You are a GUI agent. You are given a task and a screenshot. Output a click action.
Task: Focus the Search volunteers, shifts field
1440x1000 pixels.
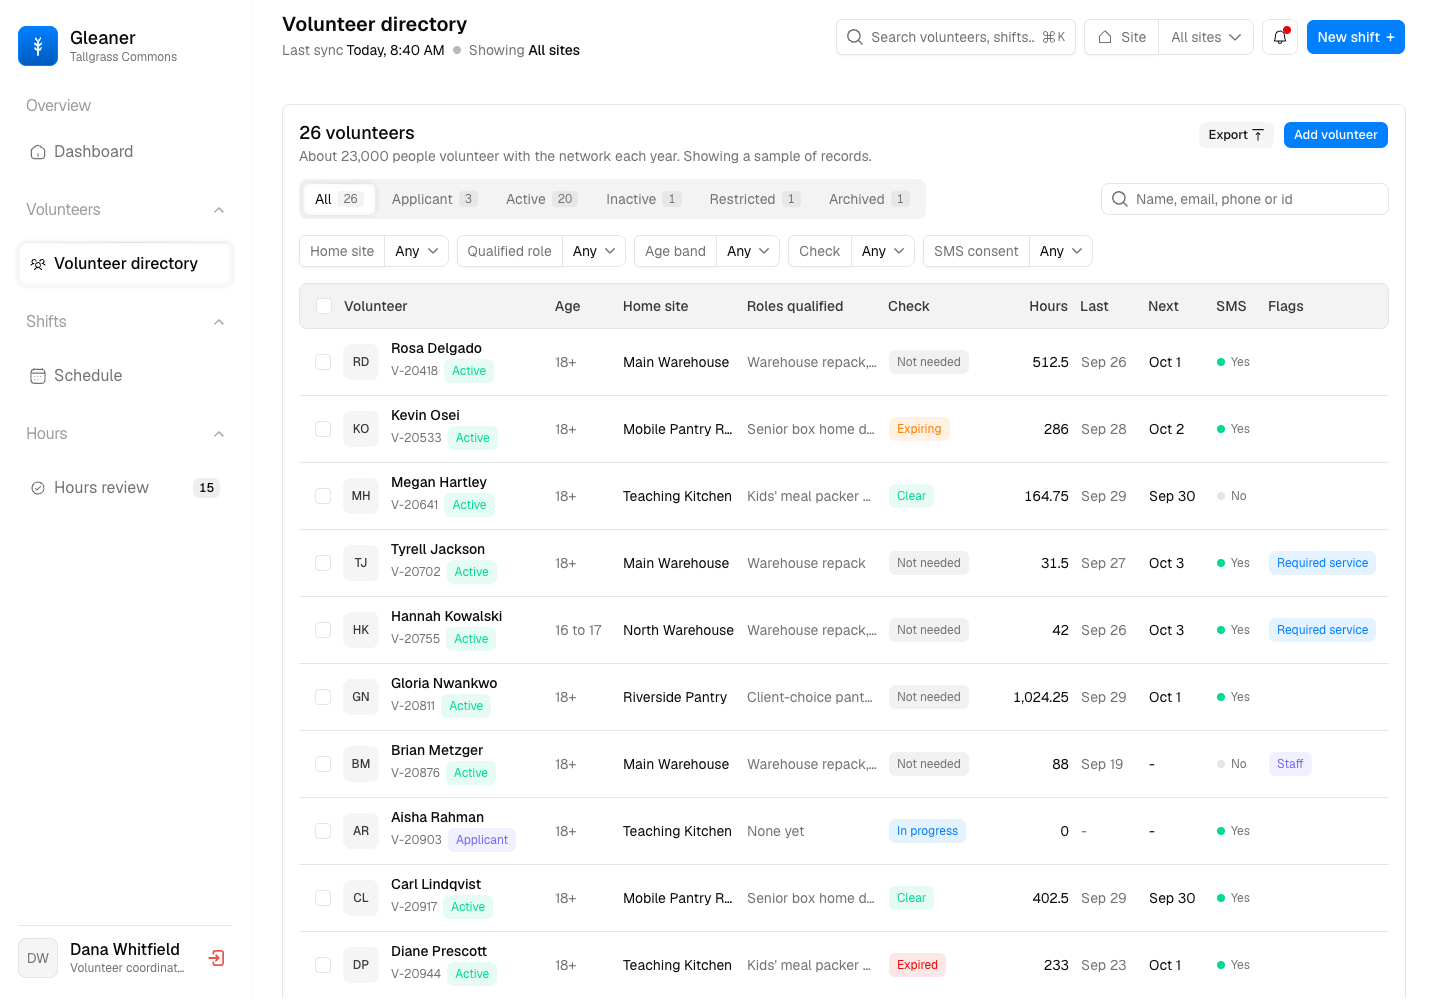tap(956, 37)
